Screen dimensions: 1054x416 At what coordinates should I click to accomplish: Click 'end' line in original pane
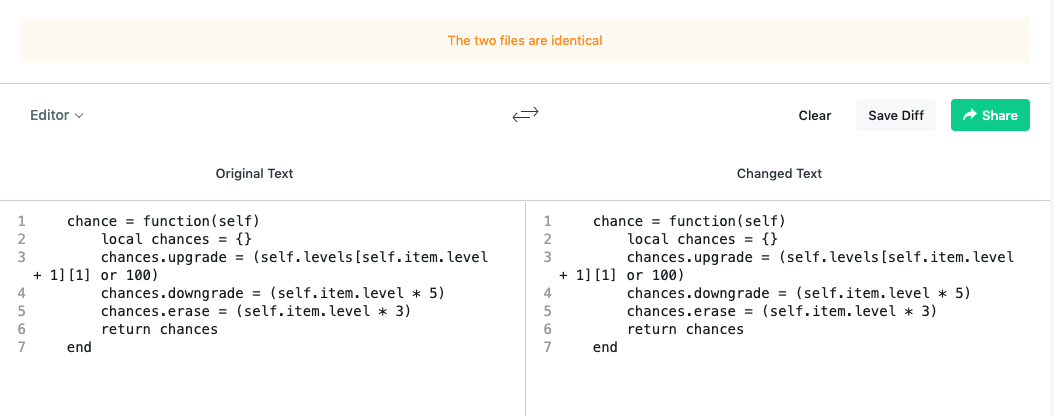click(x=79, y=347)
